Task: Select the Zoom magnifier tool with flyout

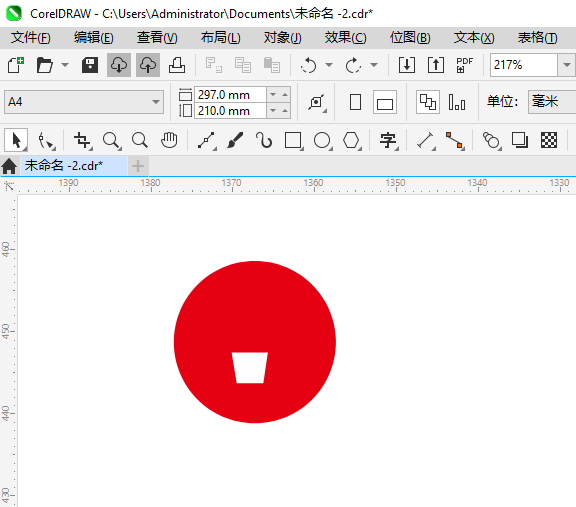Action: point(112,140)
